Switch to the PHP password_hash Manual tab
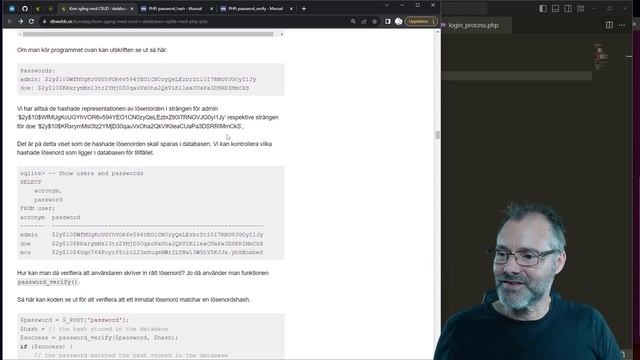This screenshot has width=640, height=360. click(176, 9)
